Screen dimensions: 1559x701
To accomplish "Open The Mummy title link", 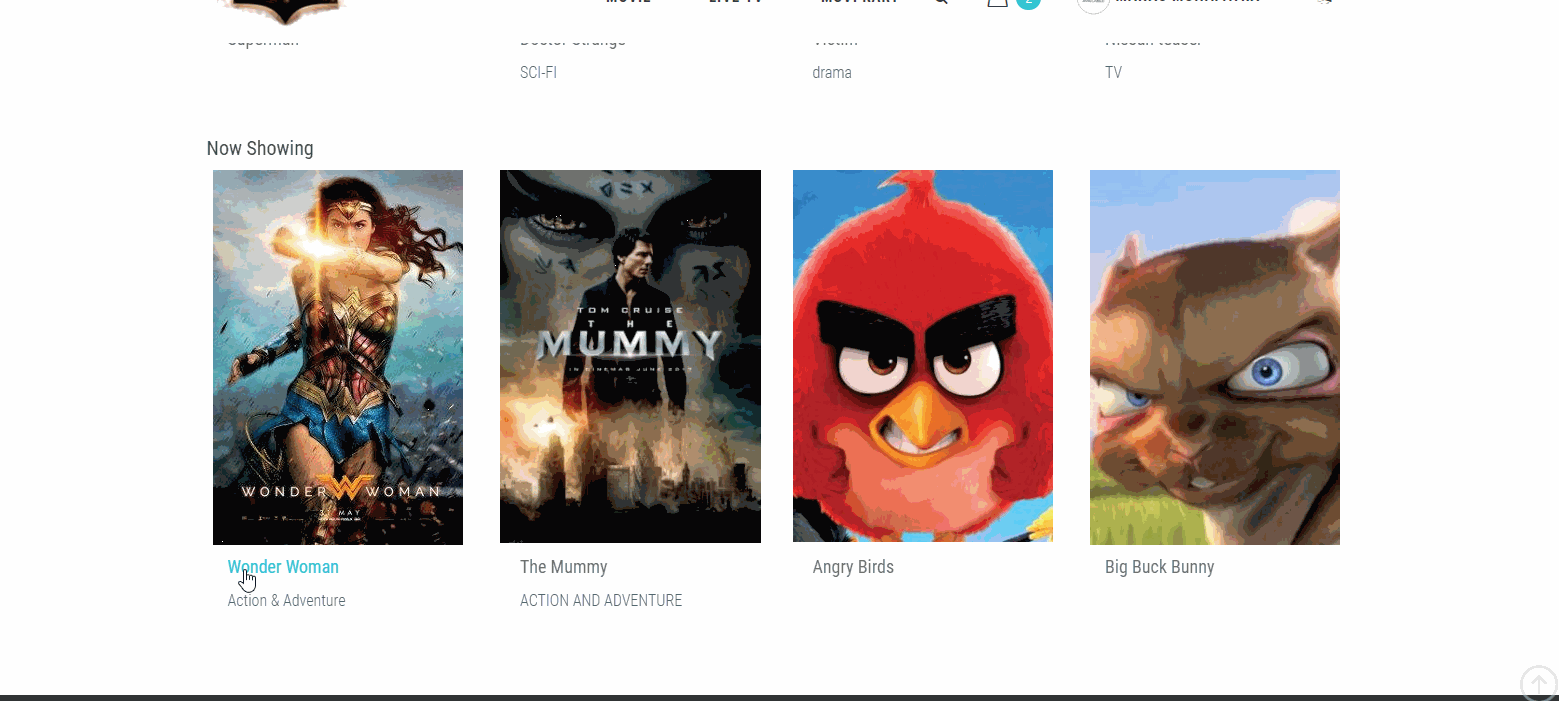I will pyautogui.click(x=564, y=567).
